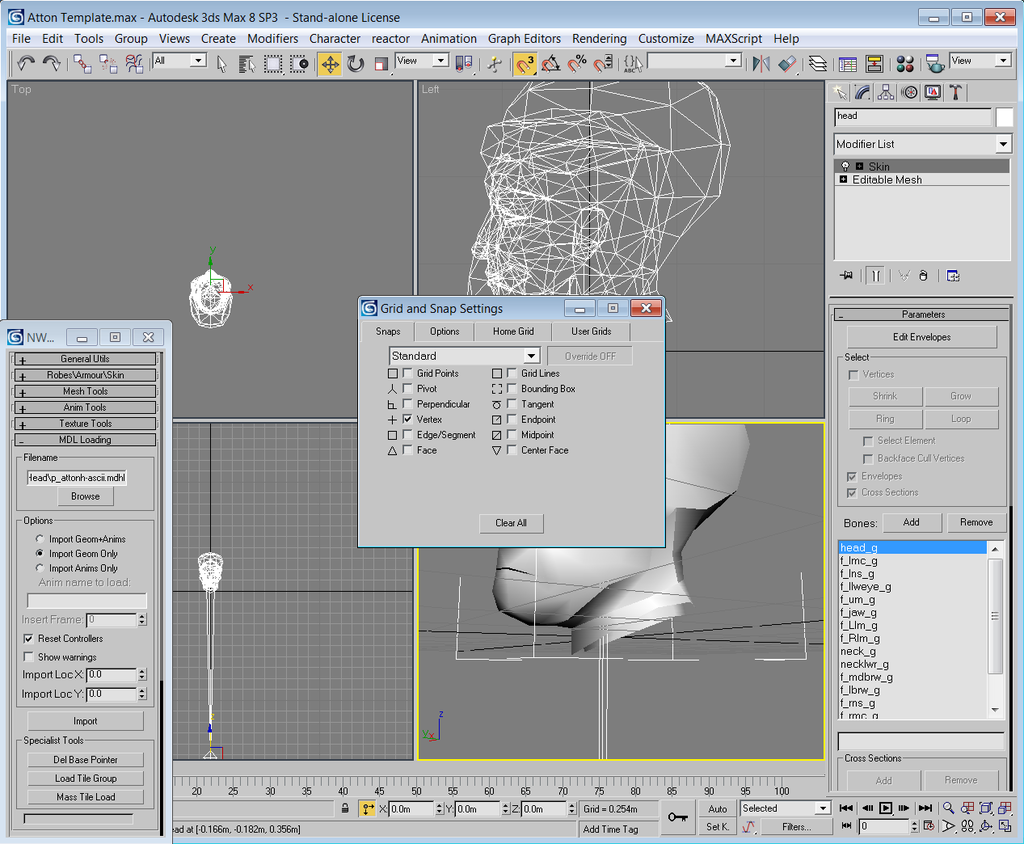Image resolution: width=1024 pixels, height=844 pixels.
Task: Select Import Geom+Anims radio button
Action: [x=40, y=539]
